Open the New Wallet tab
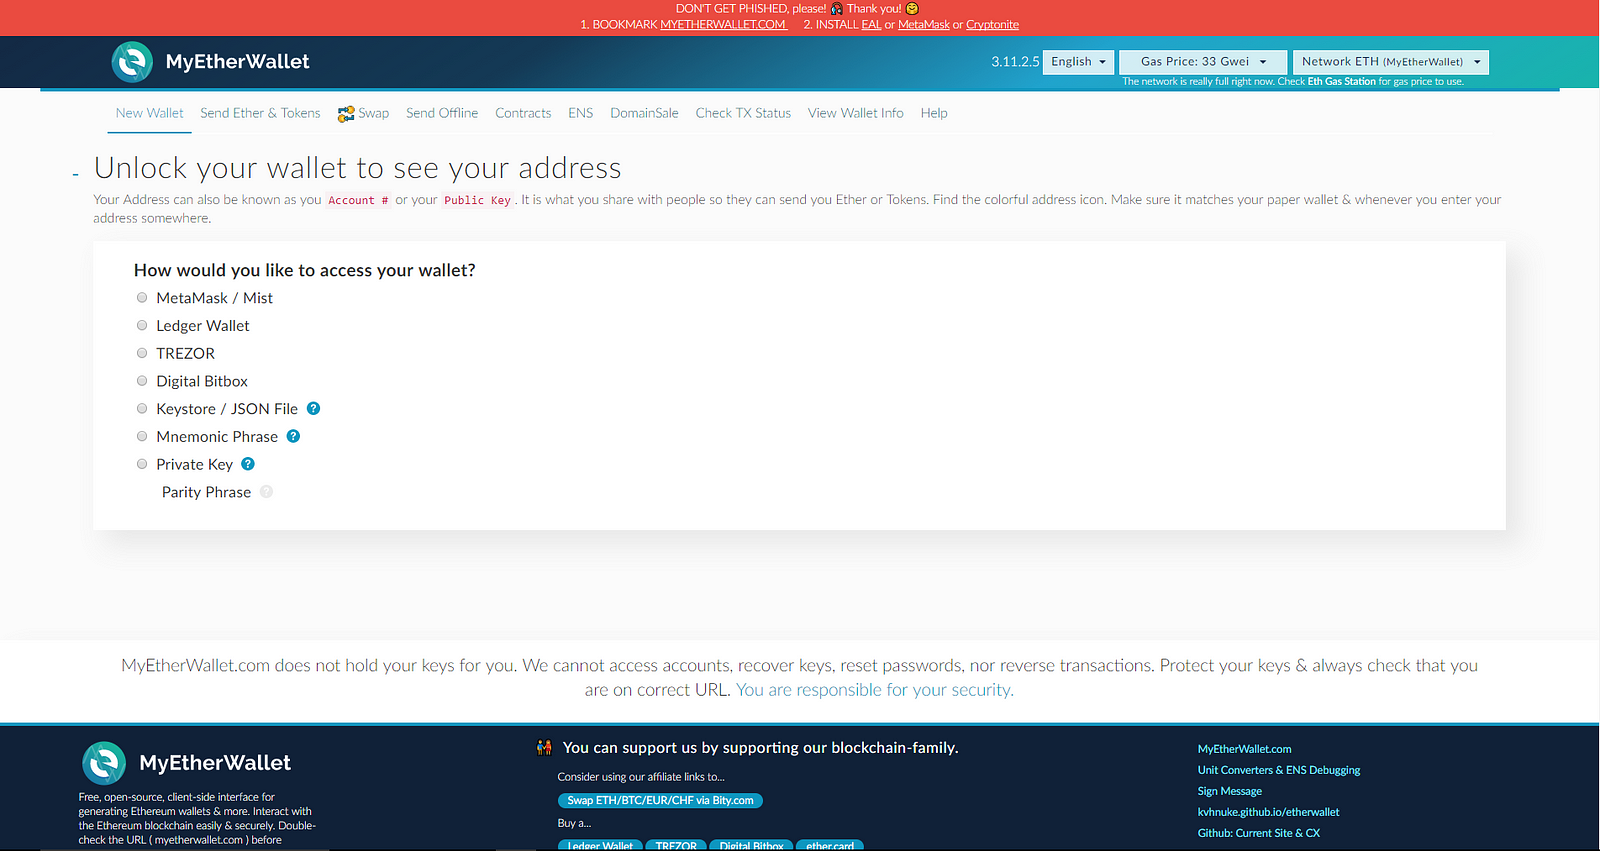Image resolution: width=1600 pixels, height=851 pixels. point(150,113)
